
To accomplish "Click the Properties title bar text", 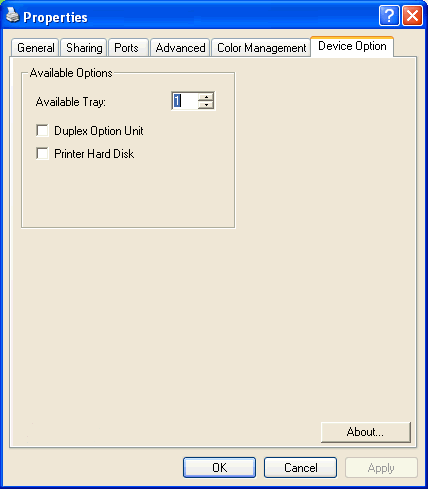I will click(x=55, y=17).
